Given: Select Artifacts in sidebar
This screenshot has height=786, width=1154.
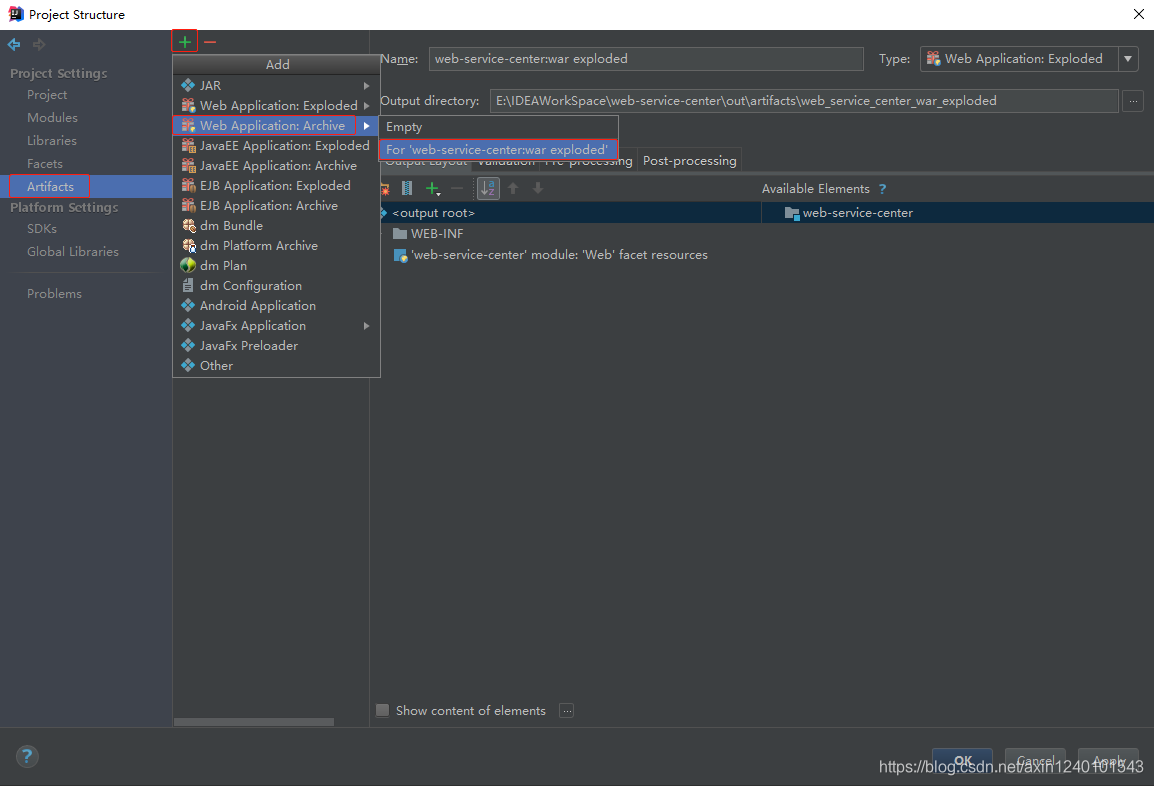Looking at the screenshot, I should tap(50, 186).
